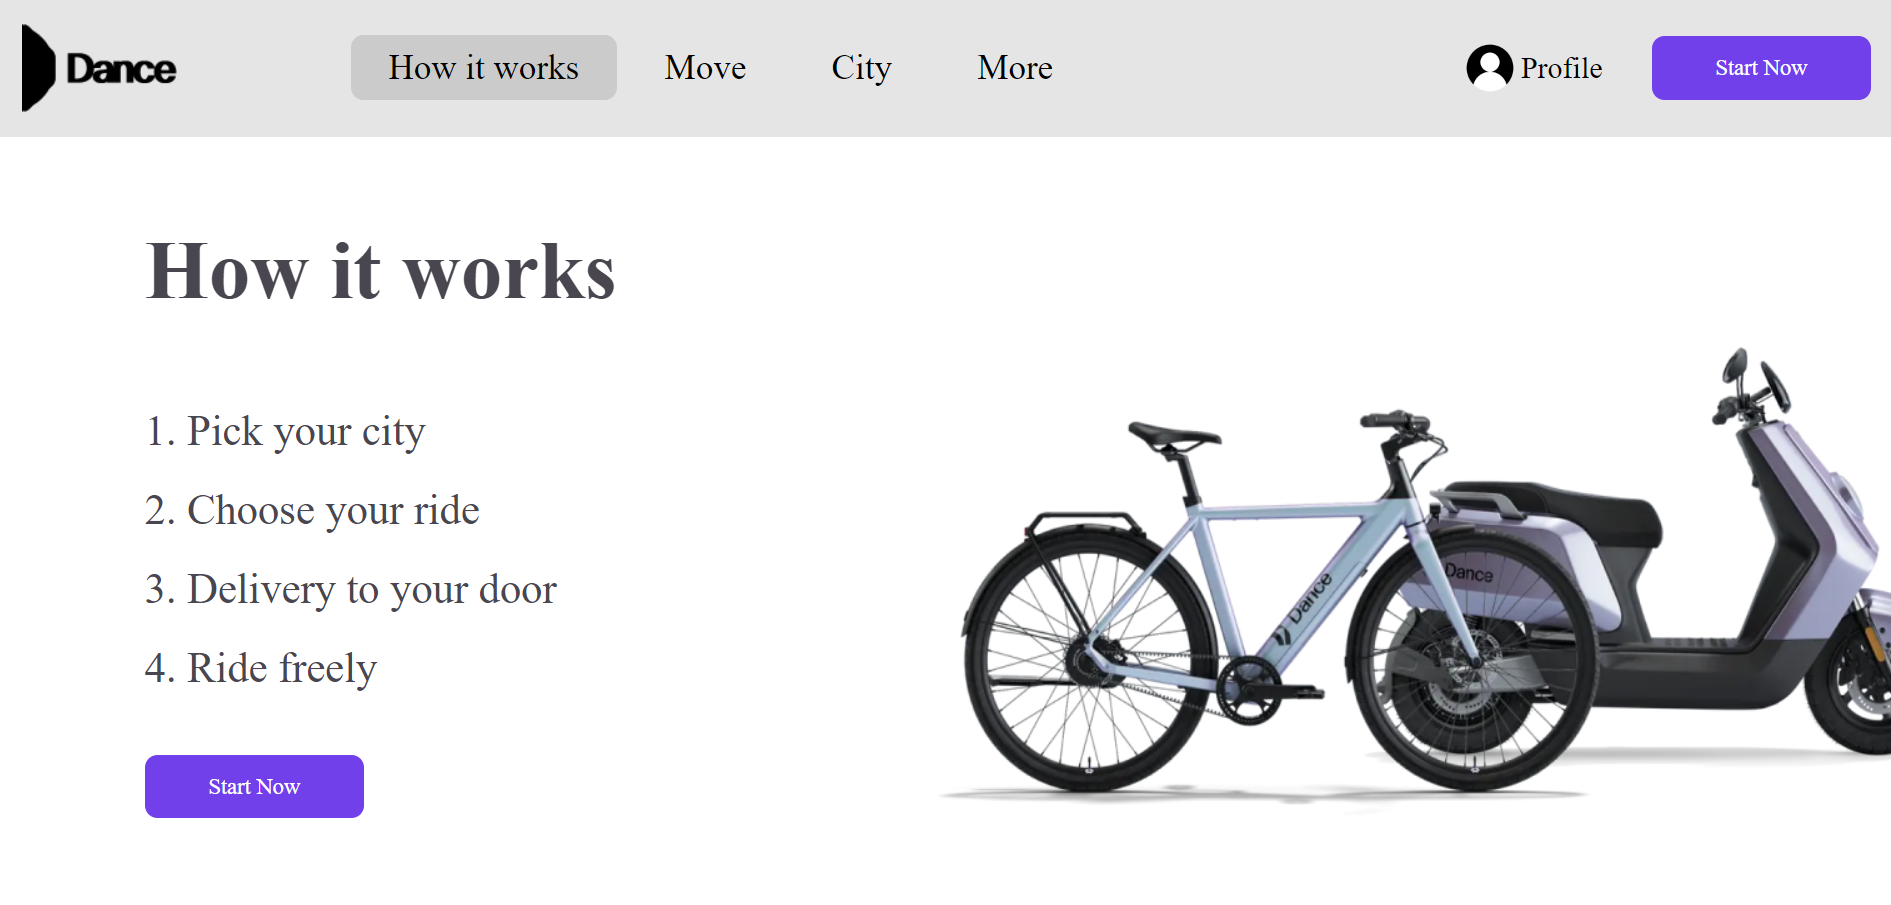Click the Start Now button below steps
The height and width of the screenshot is (905, 1891).
click(254, 786)
